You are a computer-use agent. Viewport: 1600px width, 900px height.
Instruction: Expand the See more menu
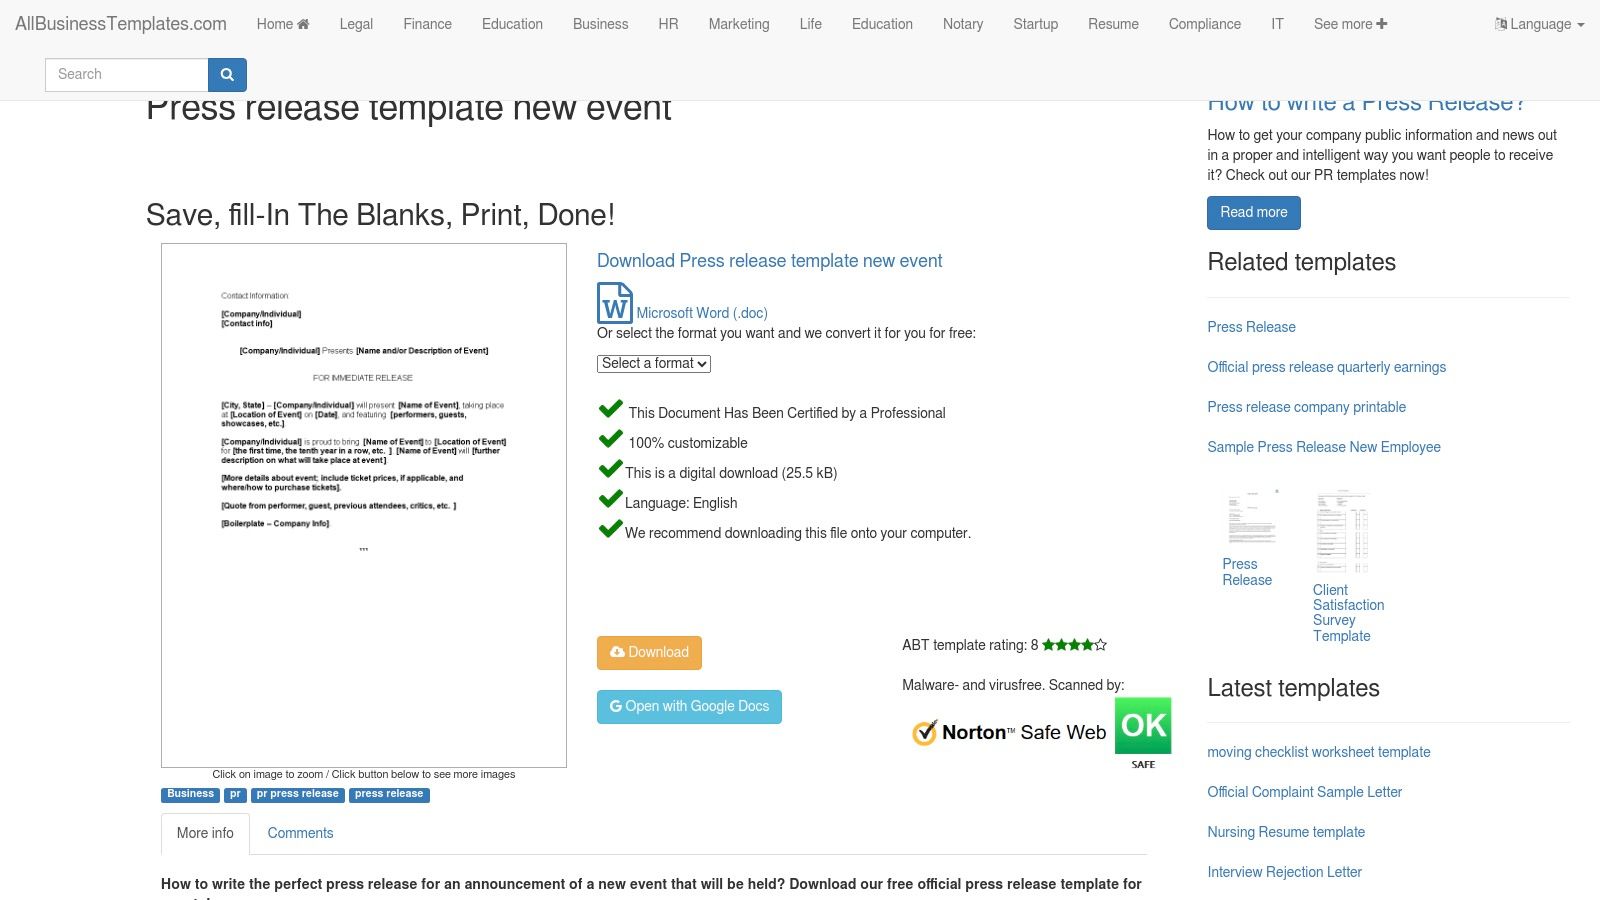[1350, 24]
